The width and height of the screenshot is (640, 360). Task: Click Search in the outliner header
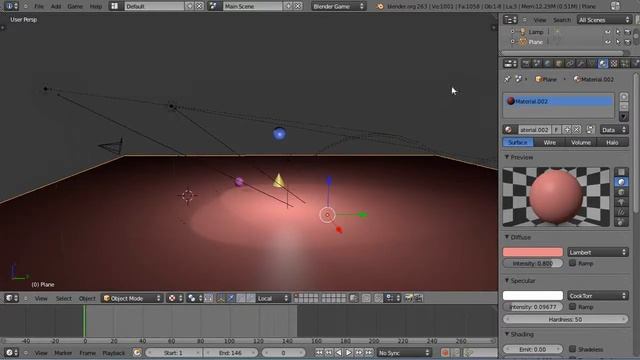562,20
